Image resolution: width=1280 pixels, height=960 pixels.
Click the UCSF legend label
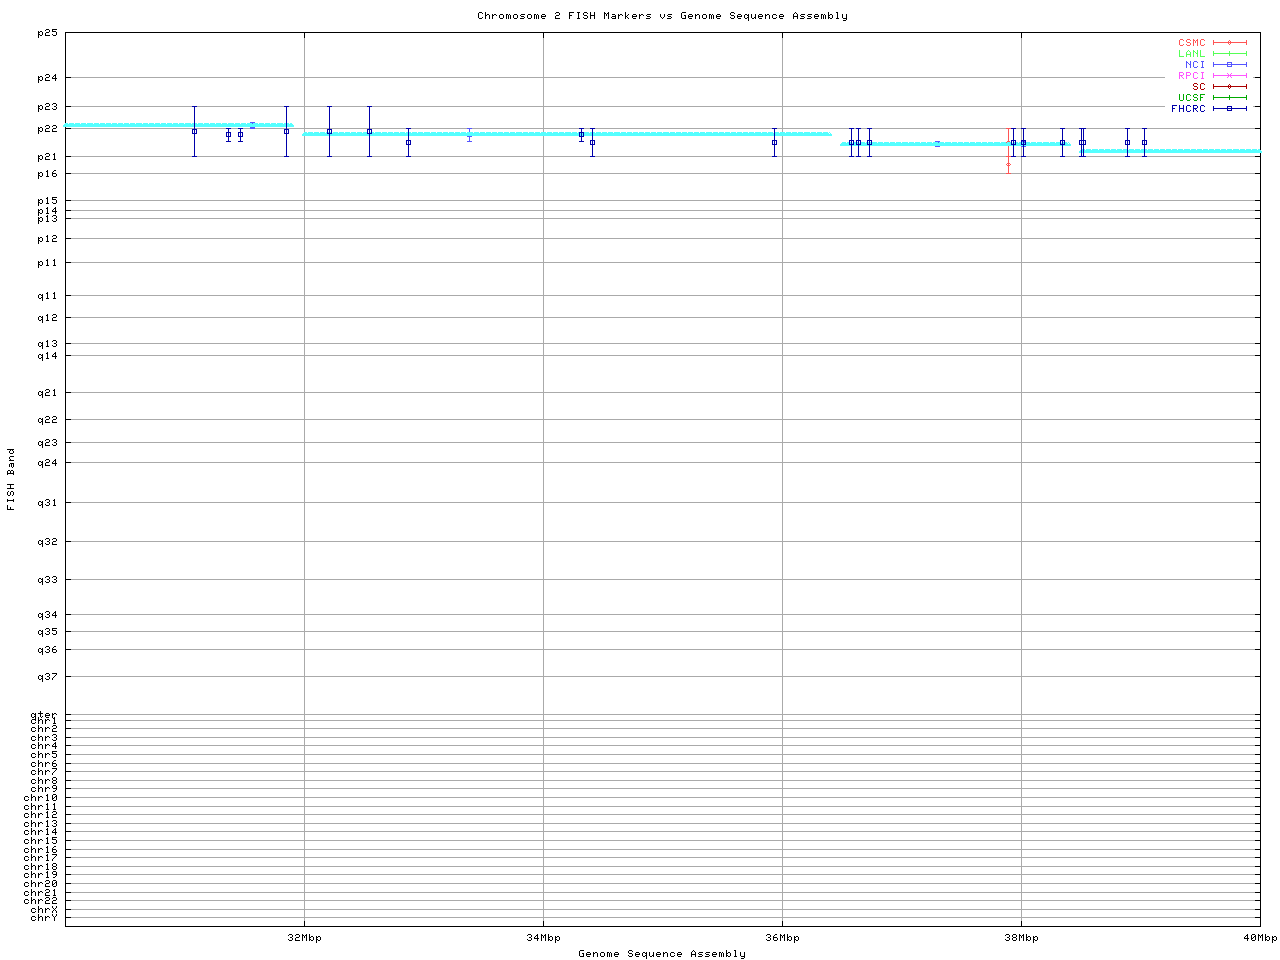click(1191, 98)
